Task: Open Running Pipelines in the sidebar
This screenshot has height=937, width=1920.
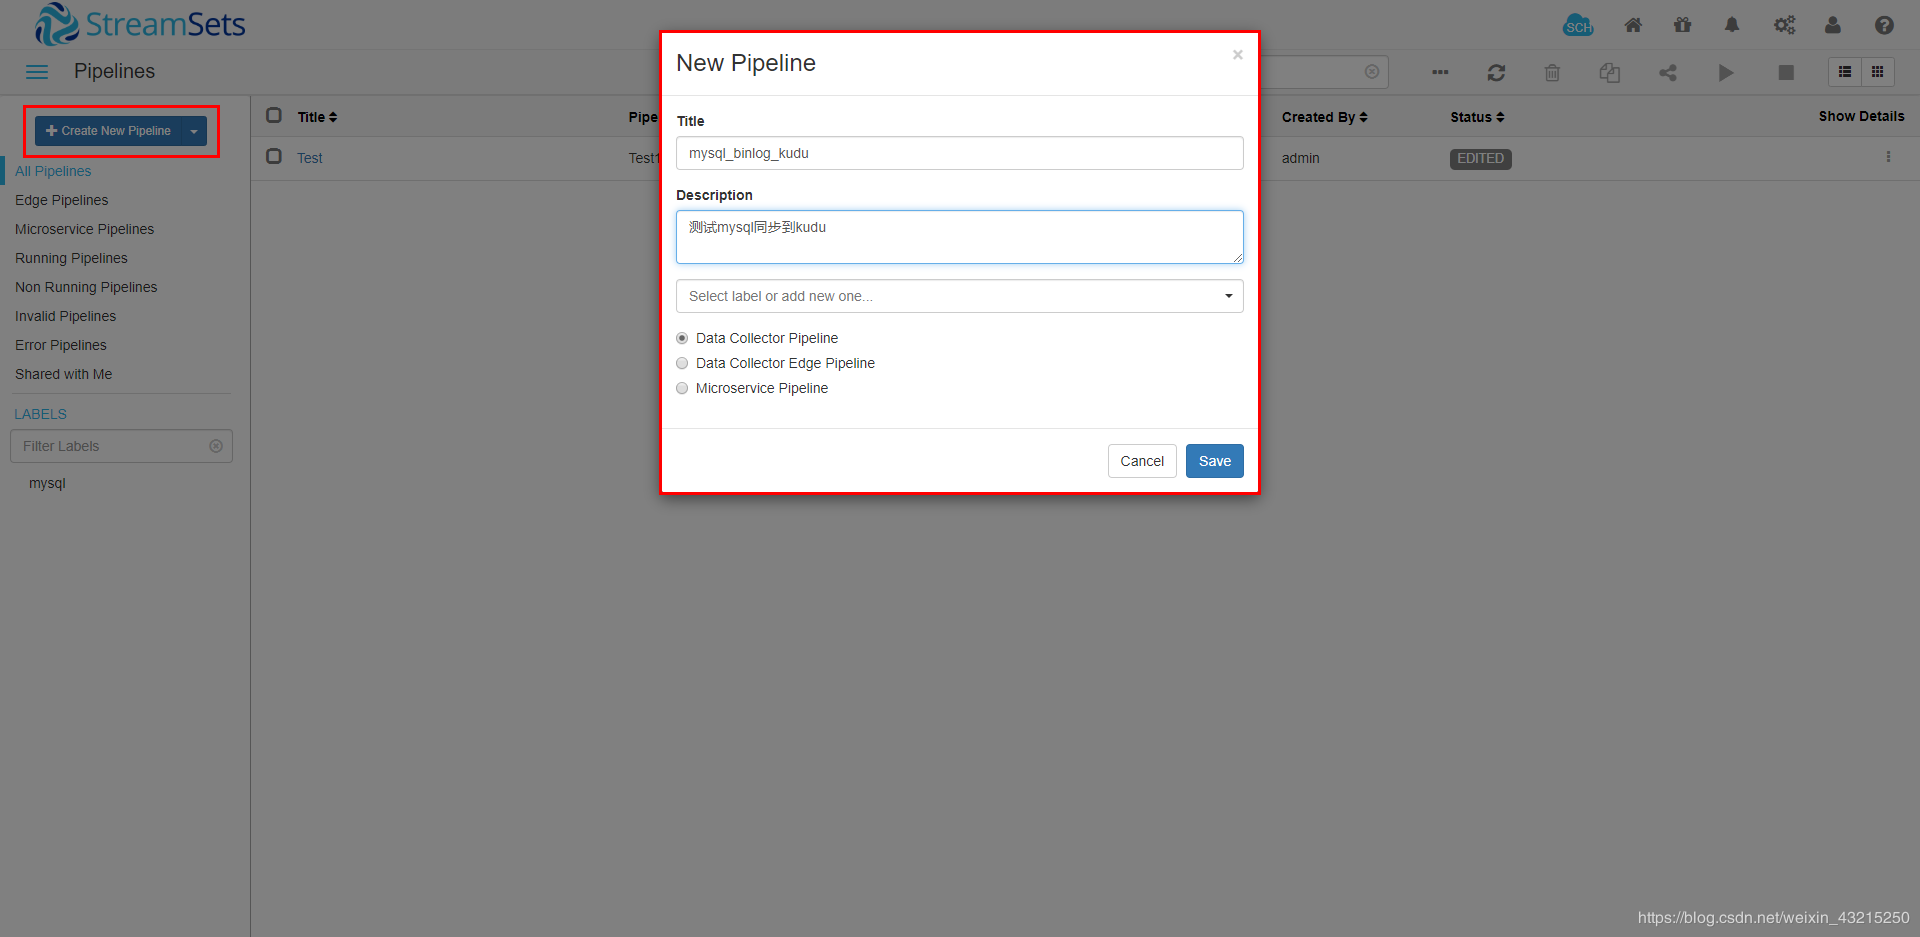Action: (x=70, y=258)
